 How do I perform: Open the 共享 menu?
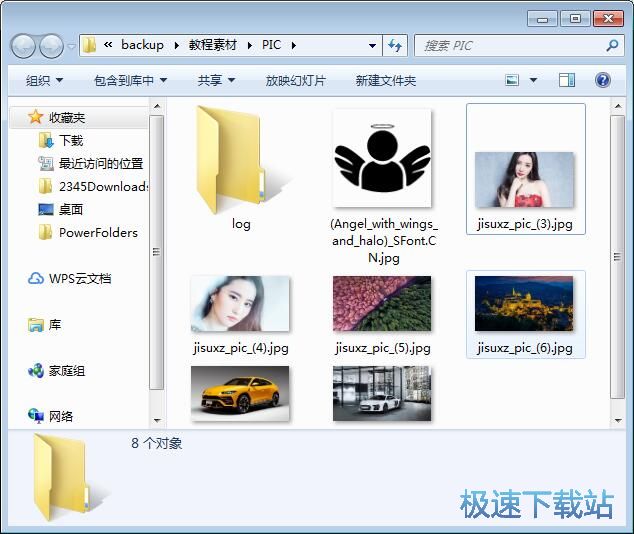tap(216, 80)
